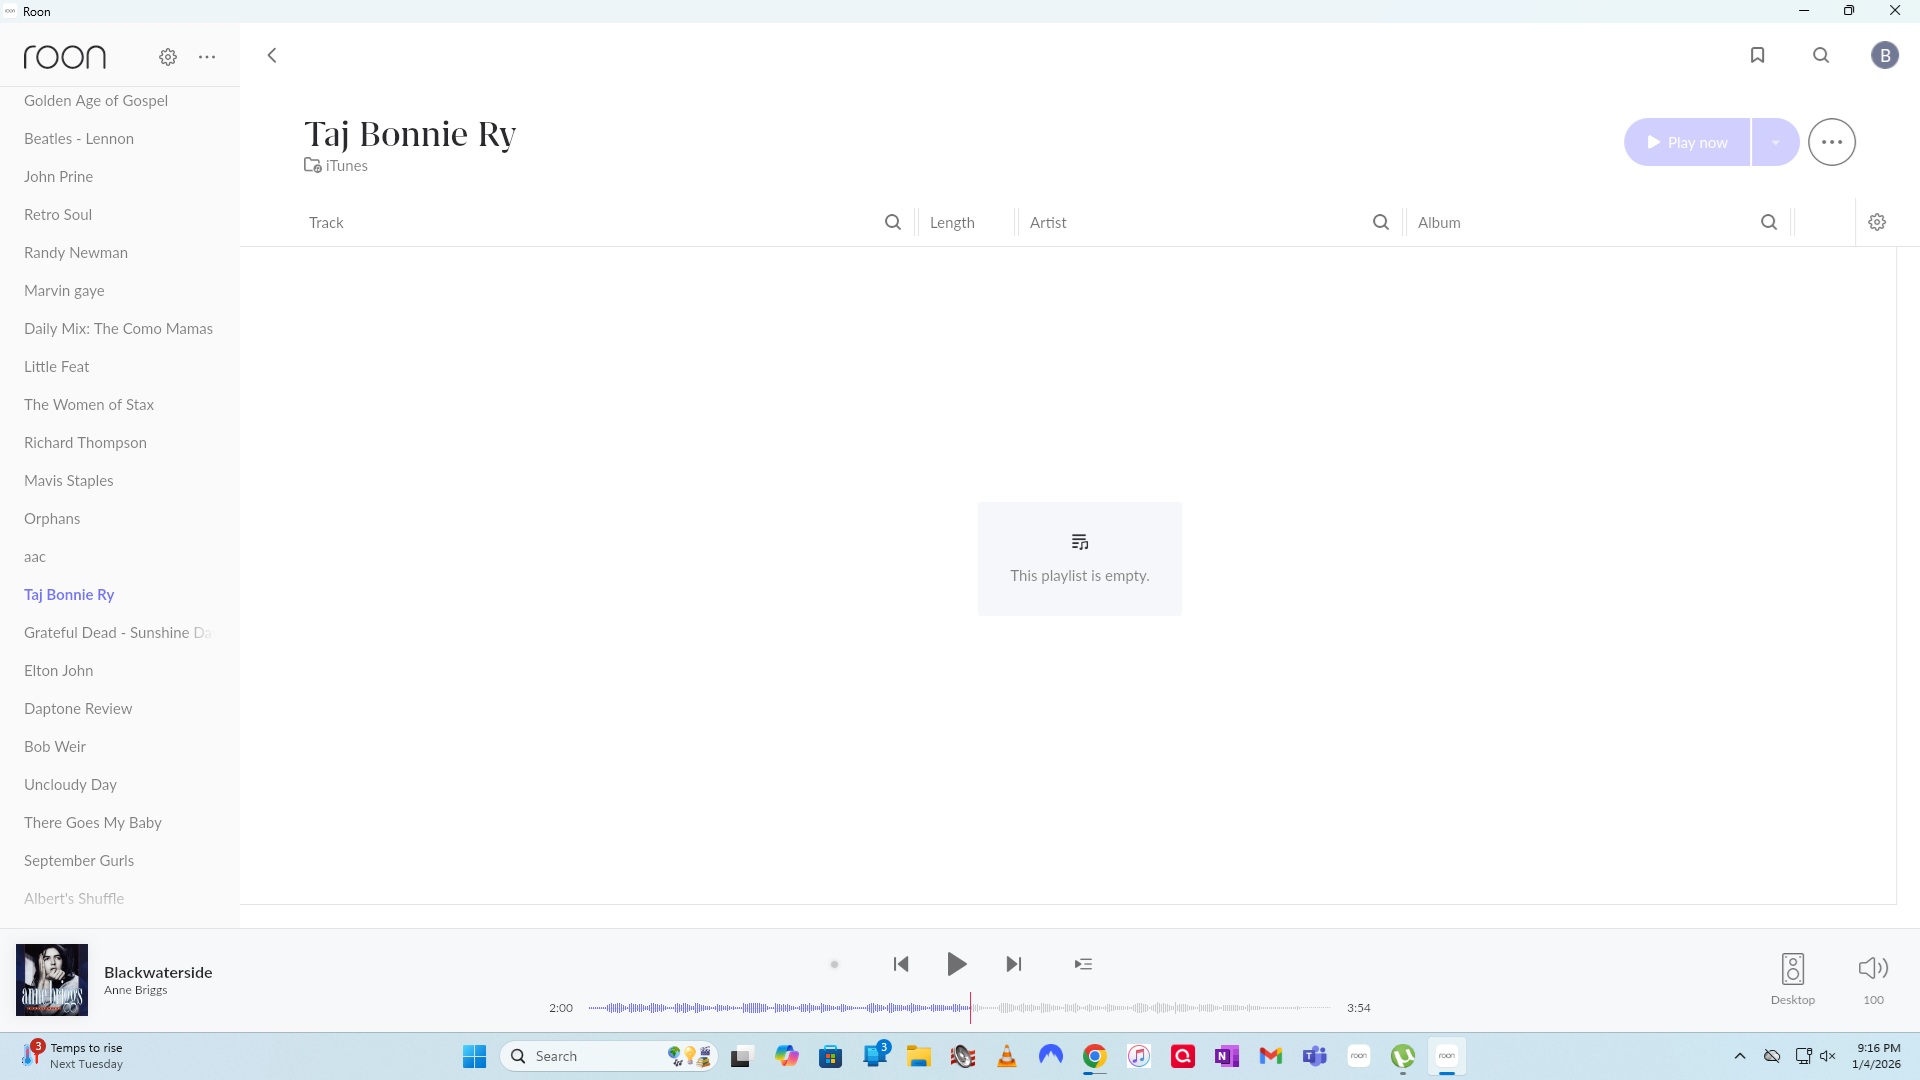Search tracks using Track column magnifier
Screen dimensions: 1920x1080
tap(893, 222)
